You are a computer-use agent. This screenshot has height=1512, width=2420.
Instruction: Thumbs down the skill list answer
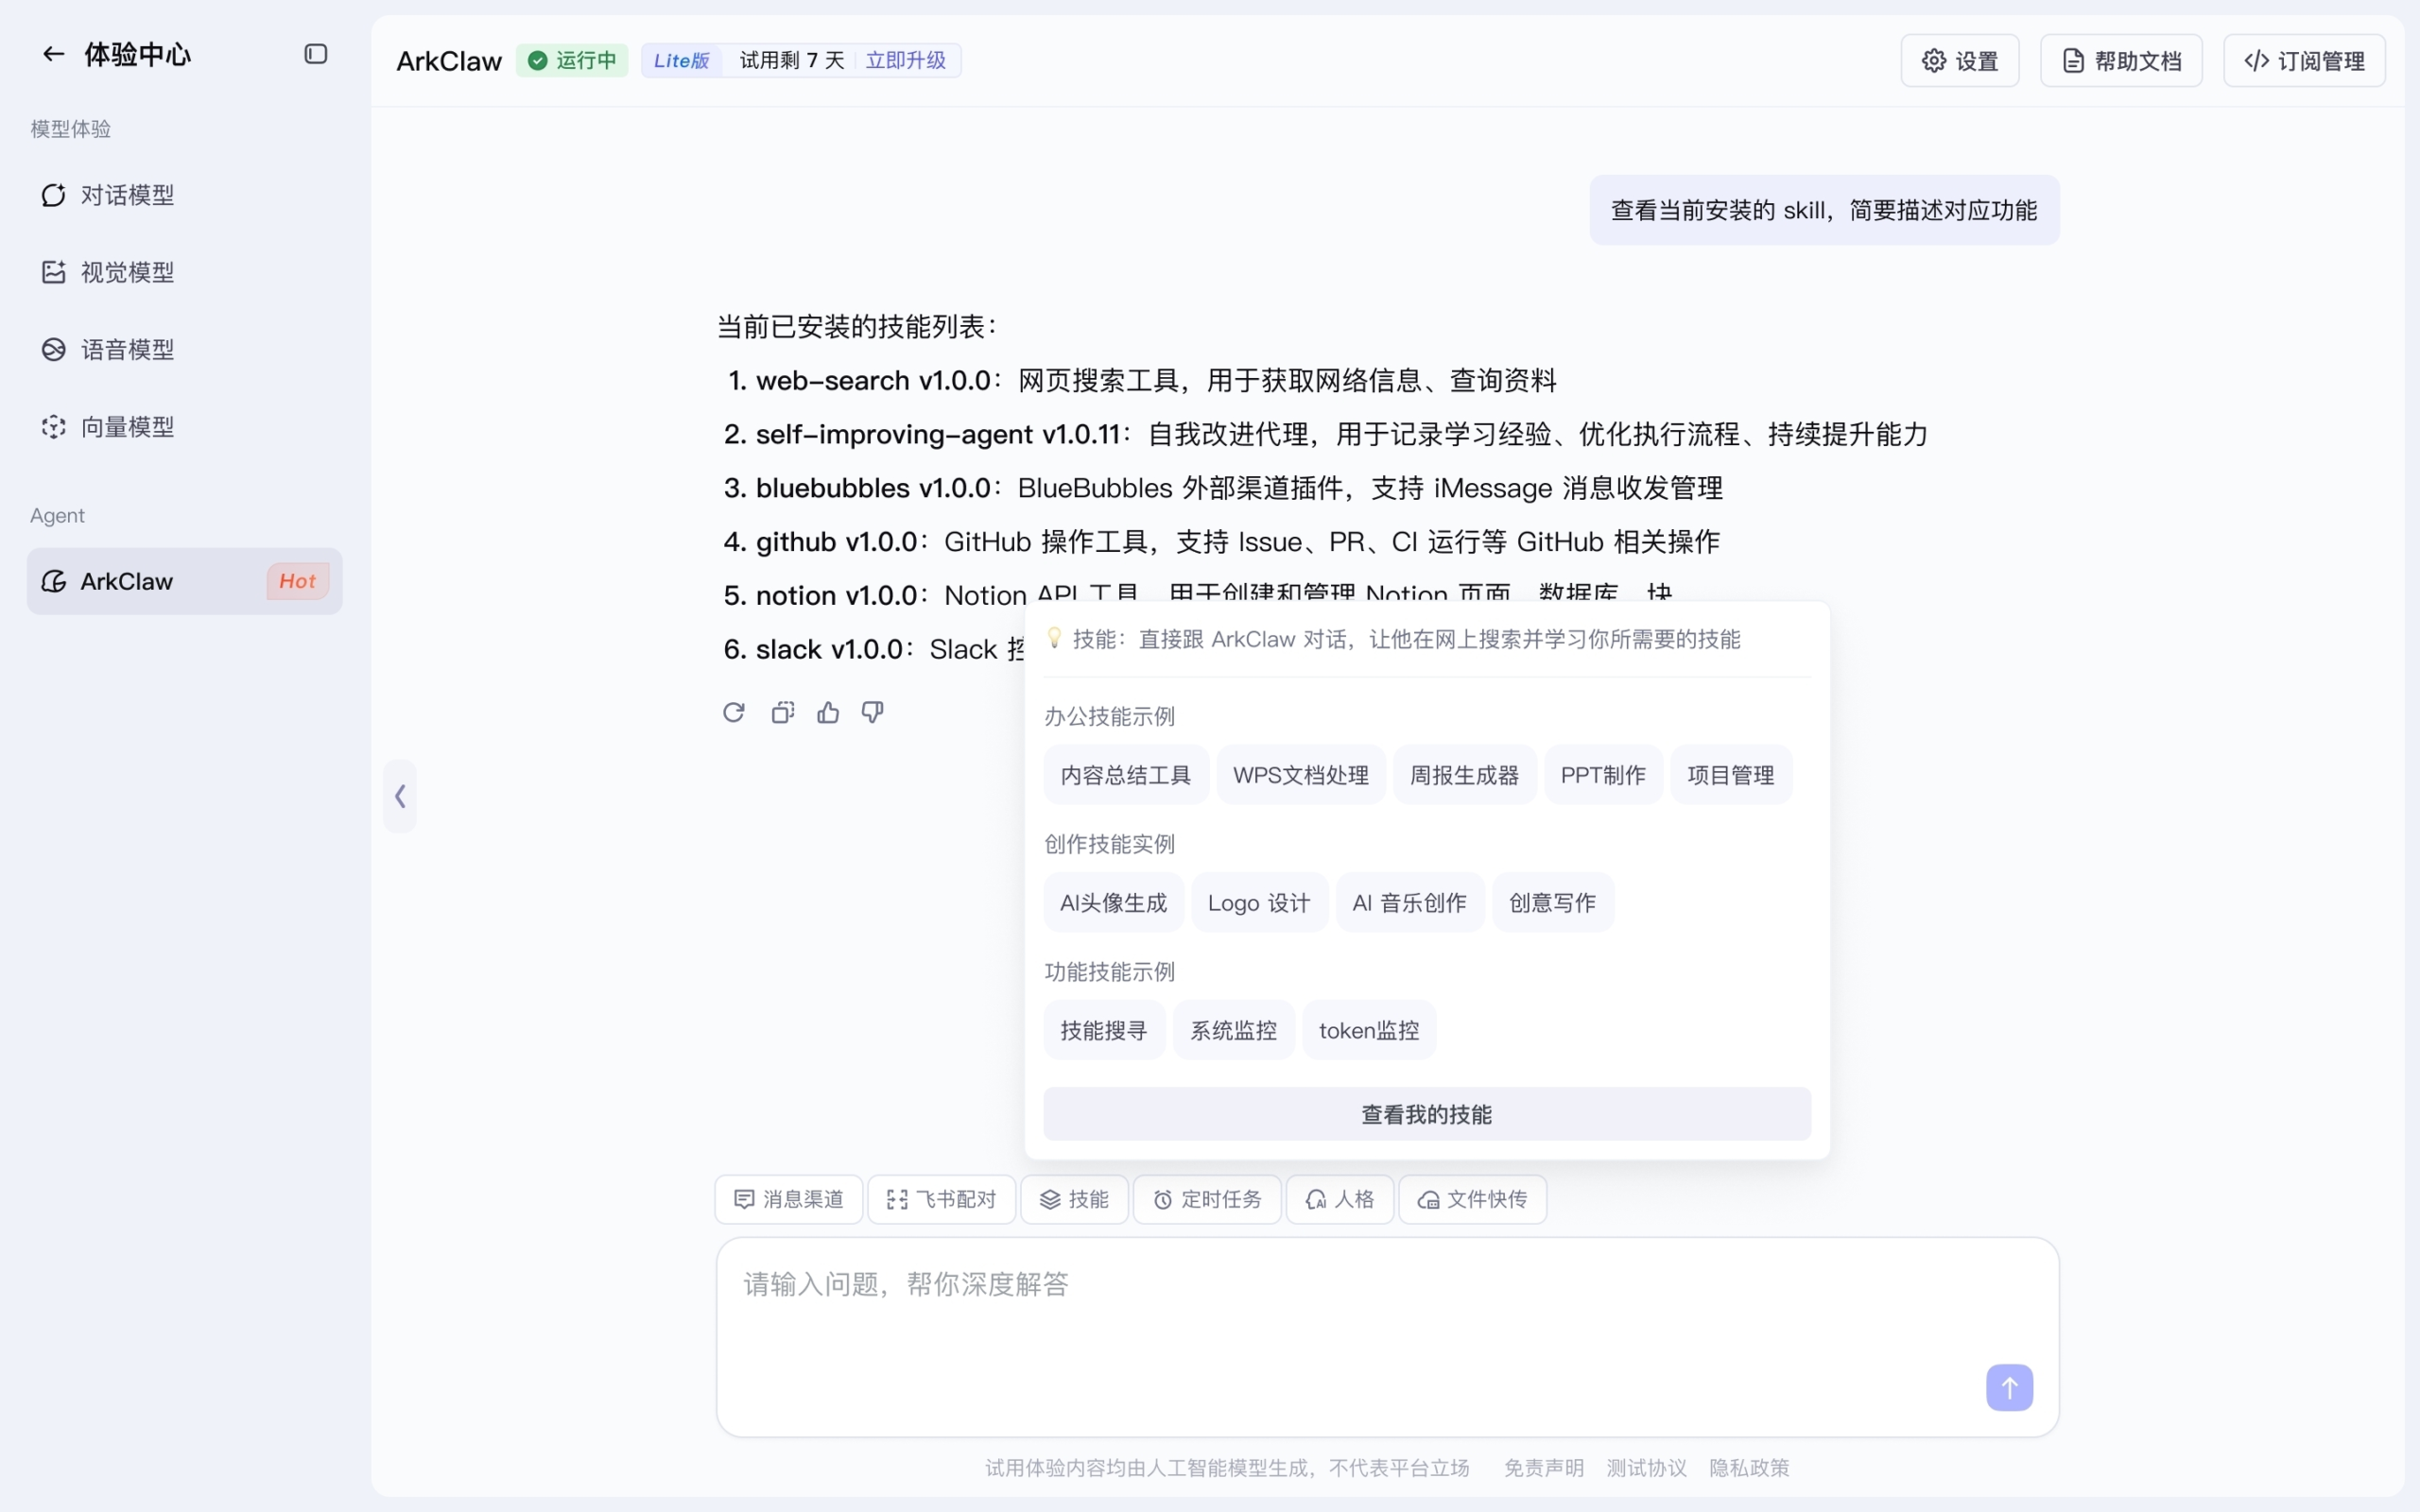pos(871,712)
